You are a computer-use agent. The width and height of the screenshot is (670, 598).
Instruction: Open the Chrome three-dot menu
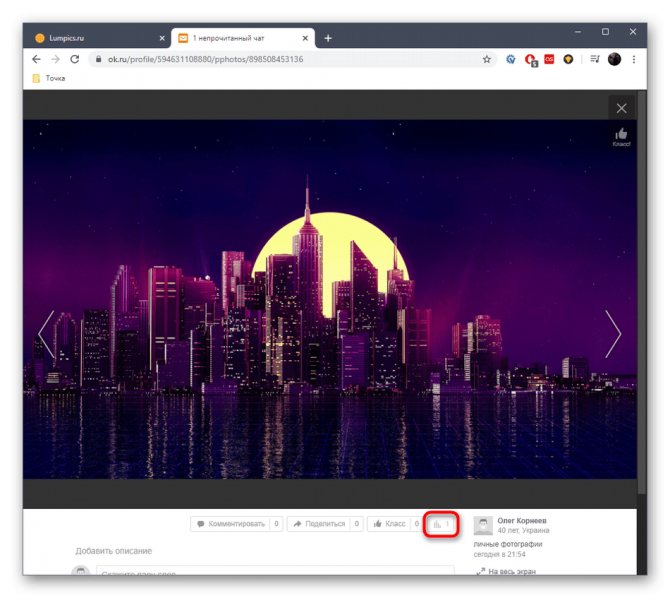coord(634,59)
